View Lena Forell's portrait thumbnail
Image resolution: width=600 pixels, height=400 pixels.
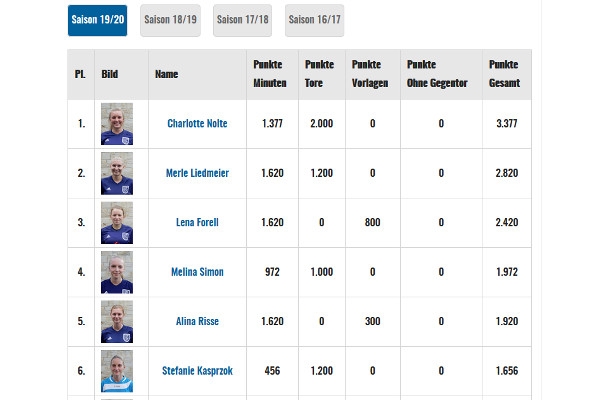117,223
